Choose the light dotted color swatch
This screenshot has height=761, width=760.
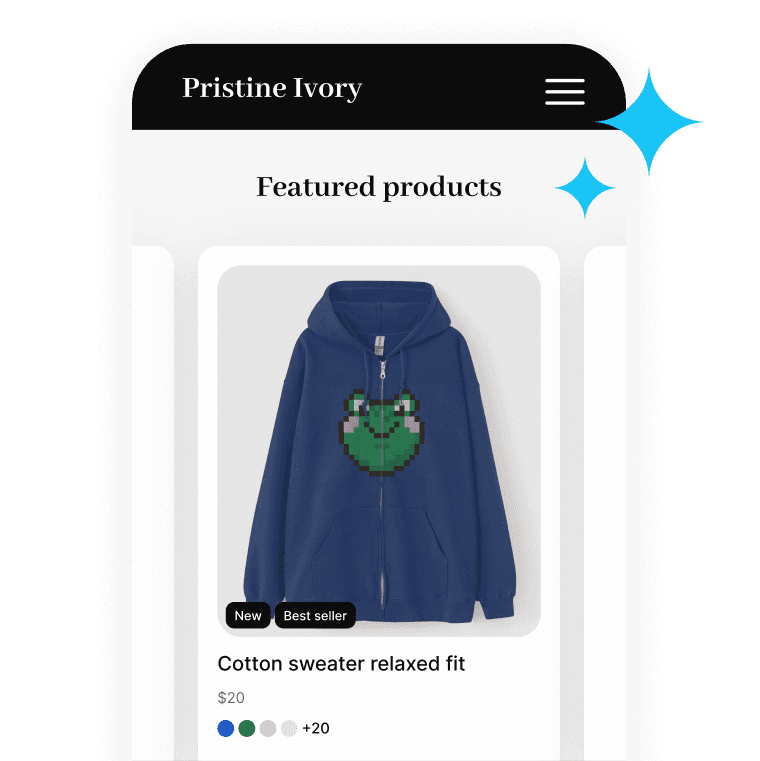289,728
